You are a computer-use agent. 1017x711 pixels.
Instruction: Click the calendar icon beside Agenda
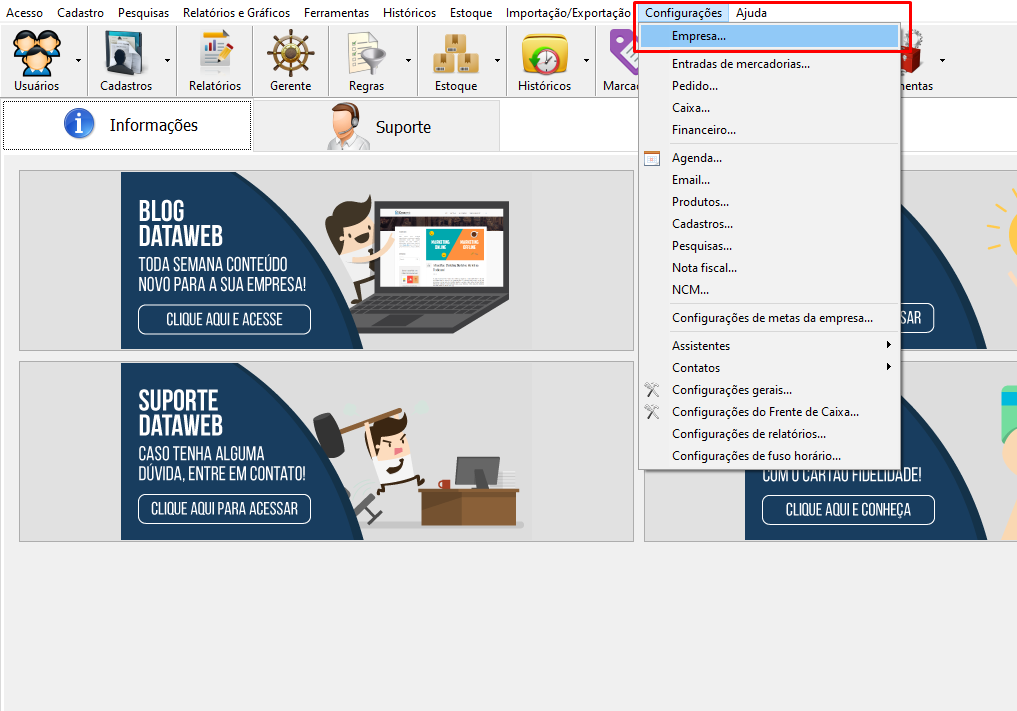(652, 158)
